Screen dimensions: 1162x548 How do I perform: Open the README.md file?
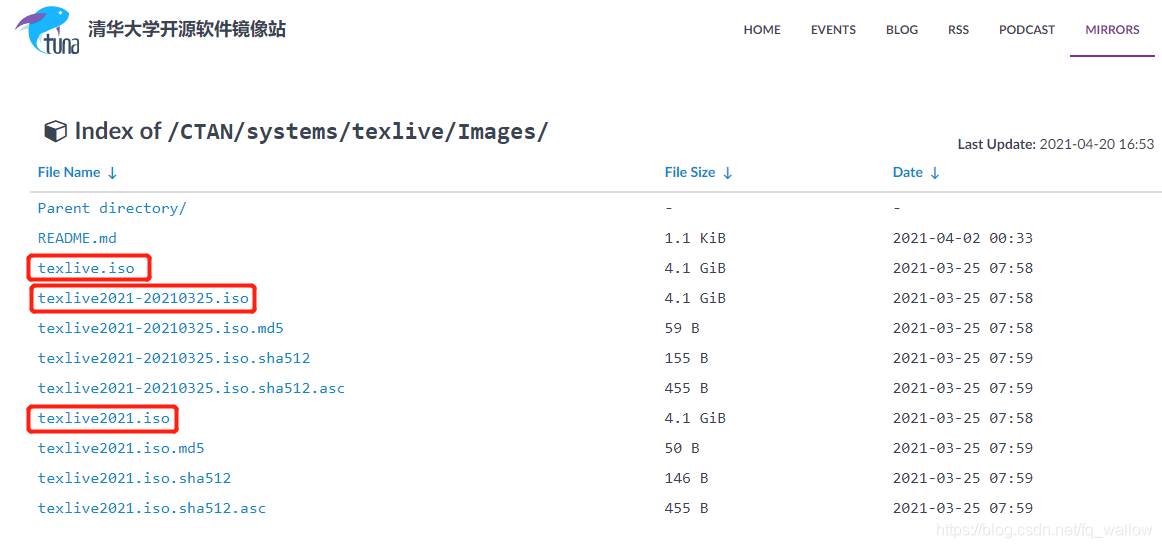tap(77, 238)
